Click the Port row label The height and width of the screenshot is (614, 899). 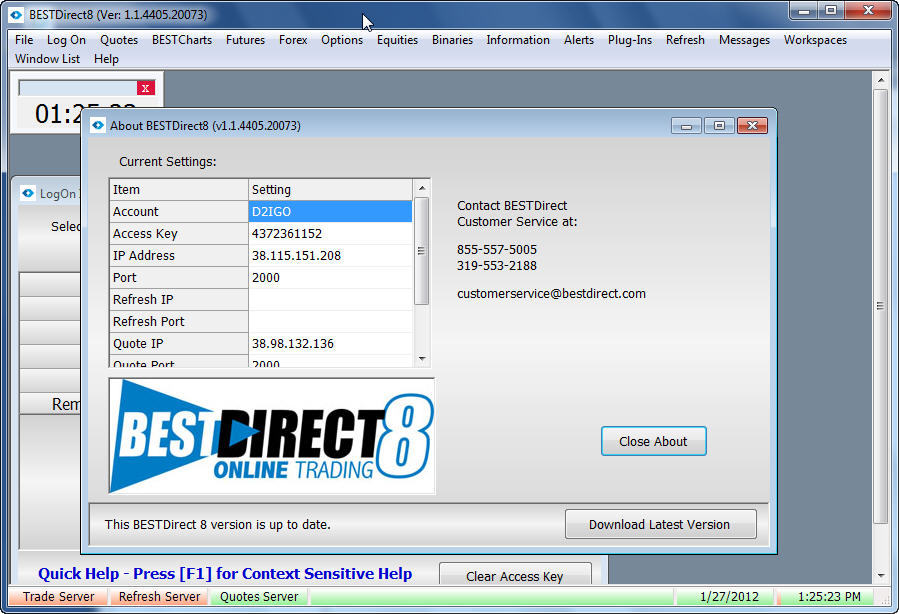tap(178, 277)
